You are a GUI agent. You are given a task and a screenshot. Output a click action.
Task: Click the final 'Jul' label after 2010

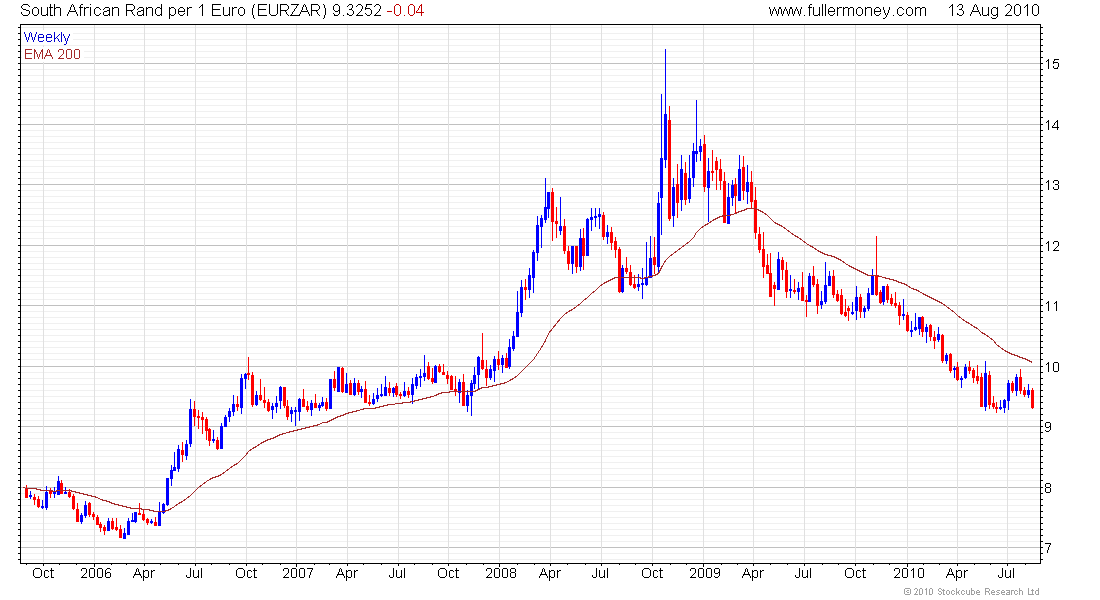click(x=1007, y=573)
